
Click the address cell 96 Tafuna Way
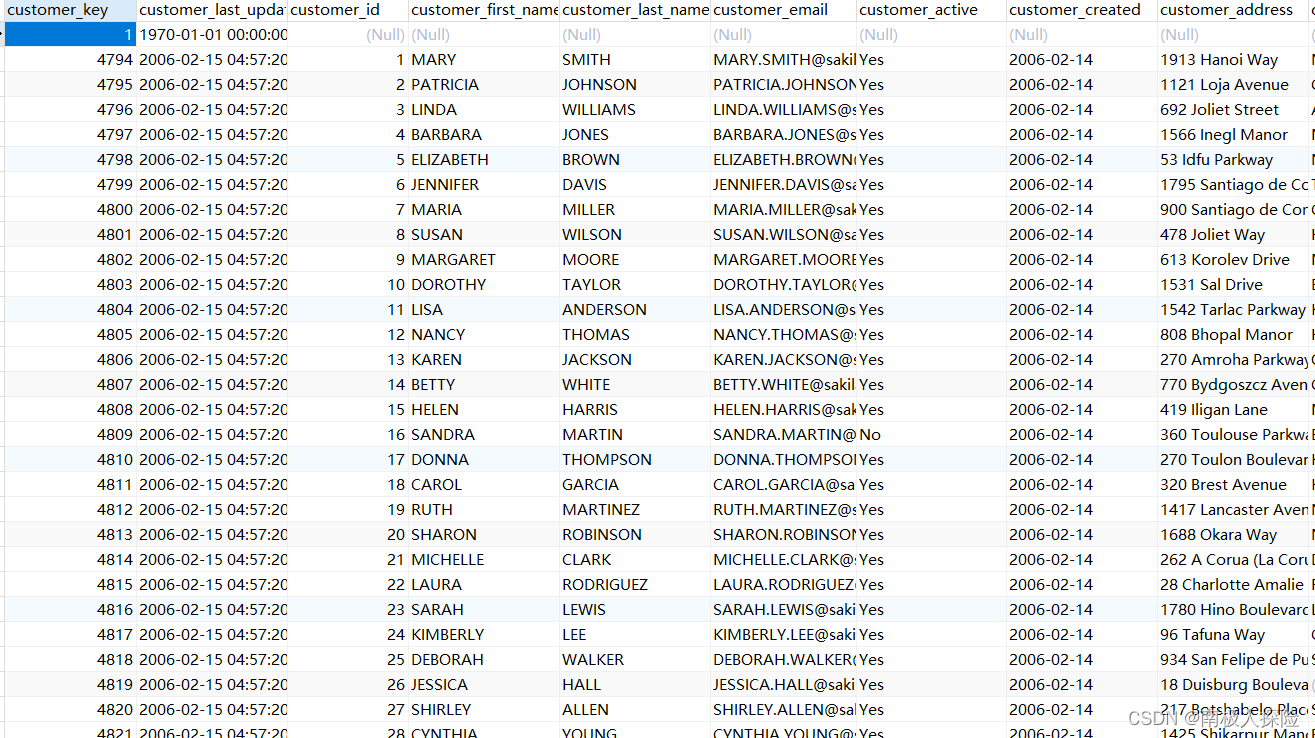click(1233, 634)
